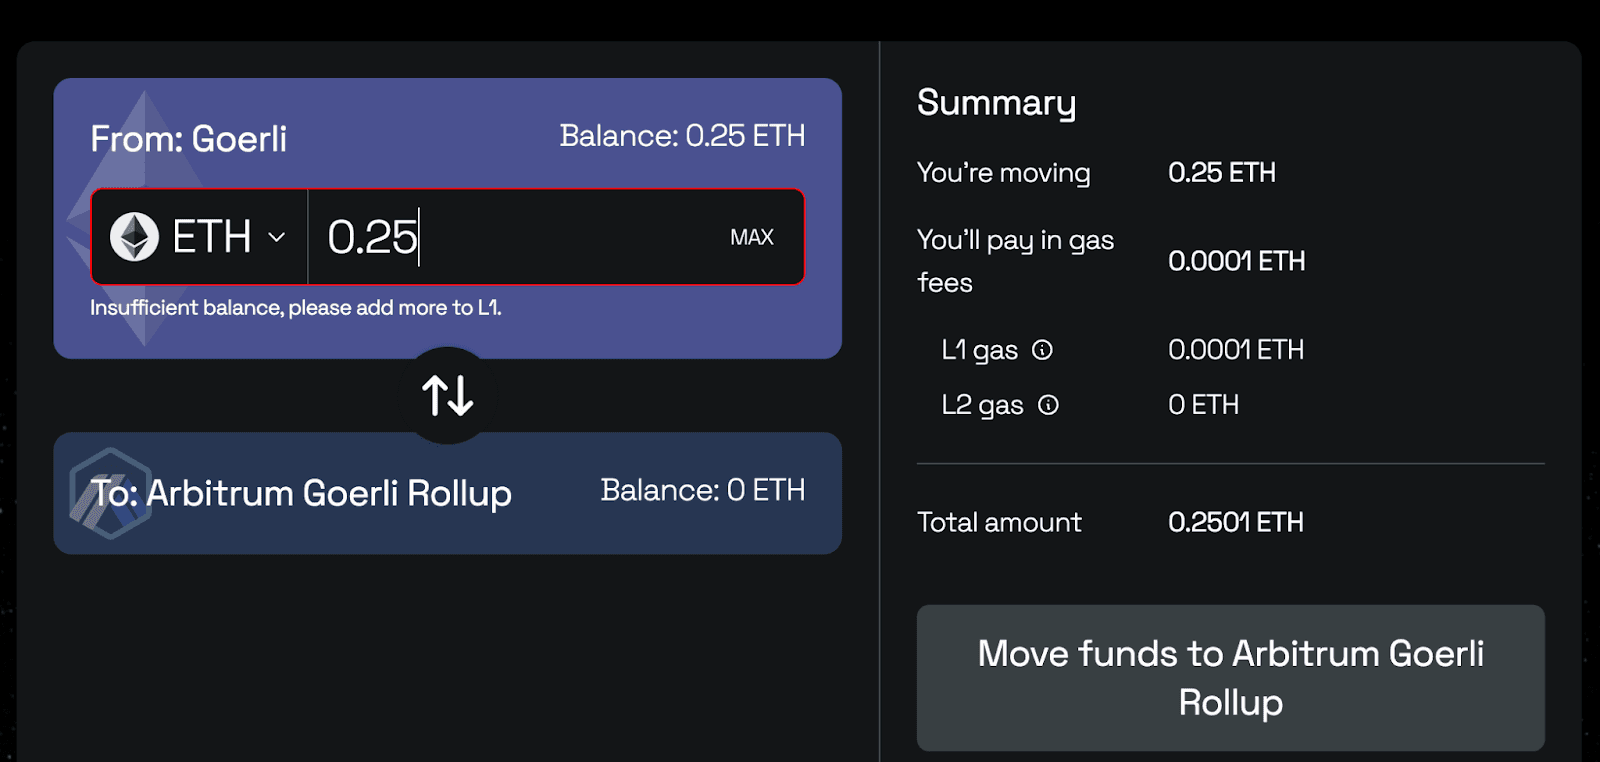This screenshot has width=1600, height=762.
Task: Select the From: Goerli card header
Action: [188, 139]
